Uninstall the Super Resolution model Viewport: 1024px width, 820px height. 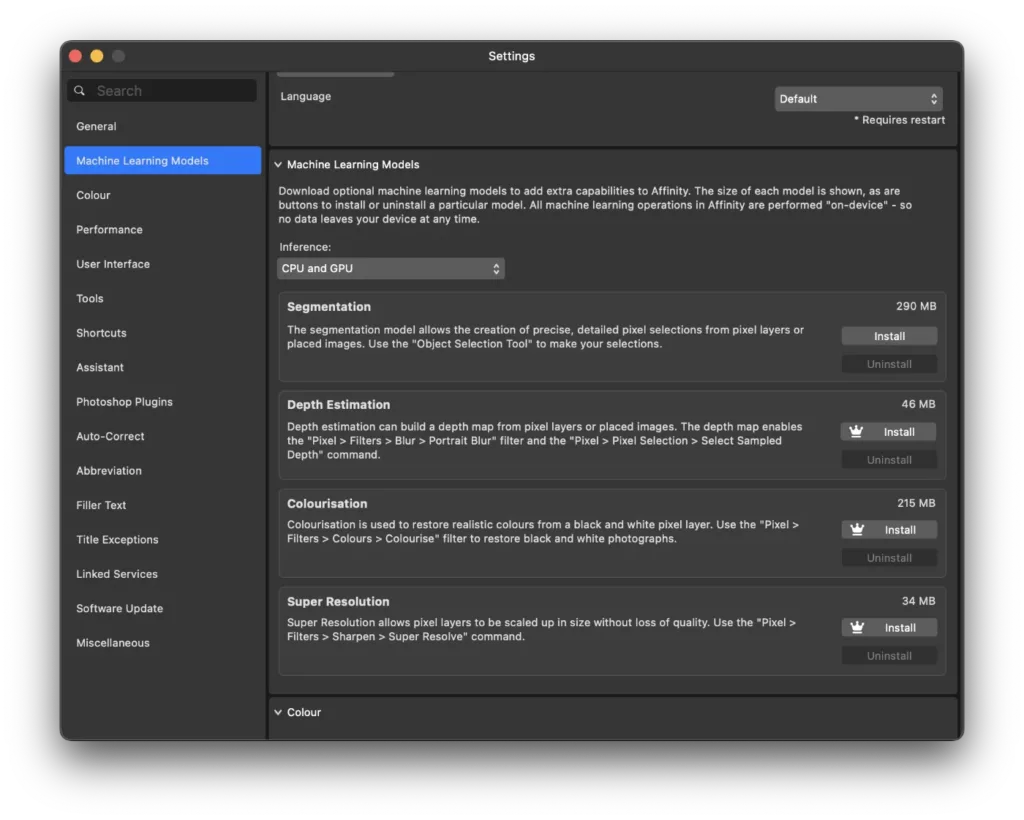click(889, 655)
